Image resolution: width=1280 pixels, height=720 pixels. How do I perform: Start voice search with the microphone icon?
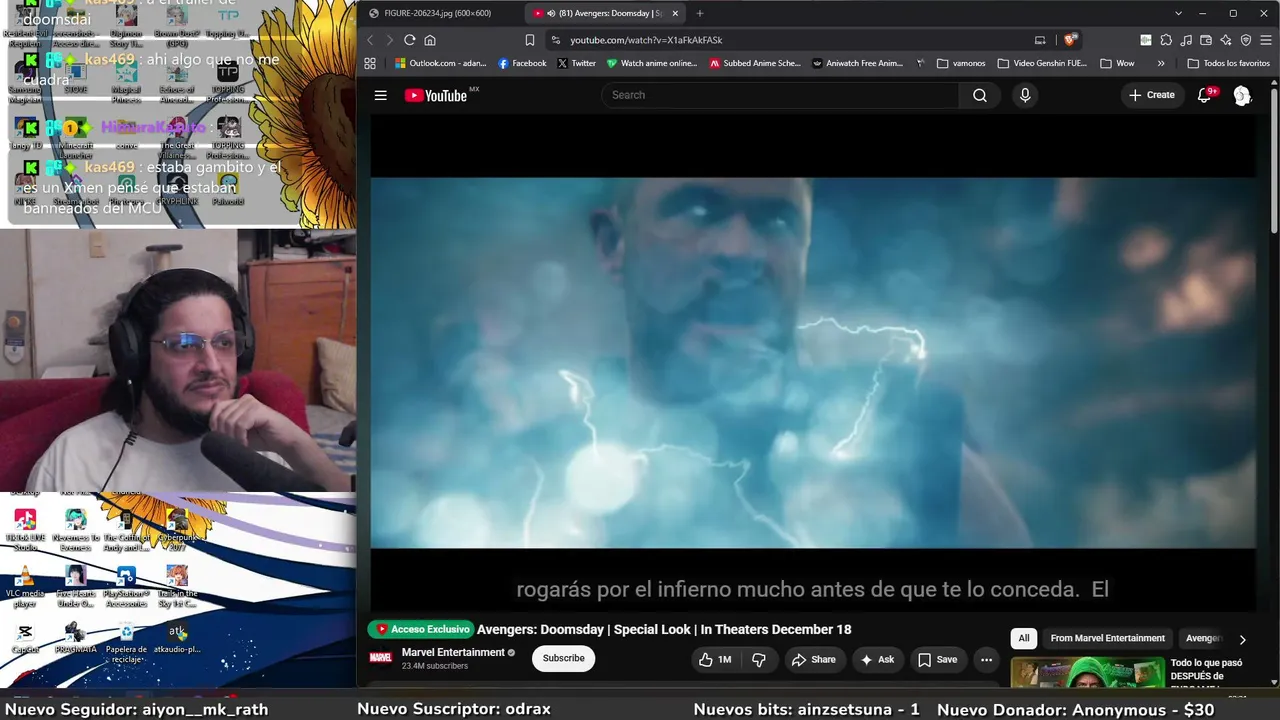[1024, 95]
